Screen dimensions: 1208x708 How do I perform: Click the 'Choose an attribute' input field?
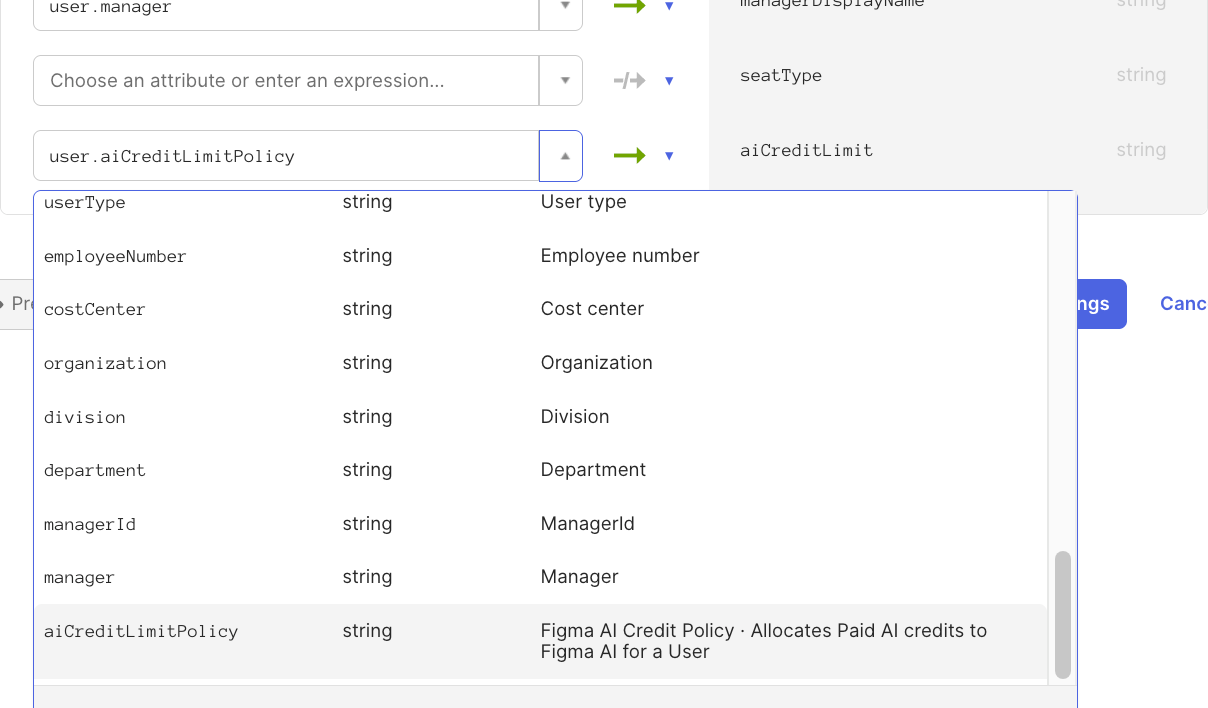coord(286,81)
